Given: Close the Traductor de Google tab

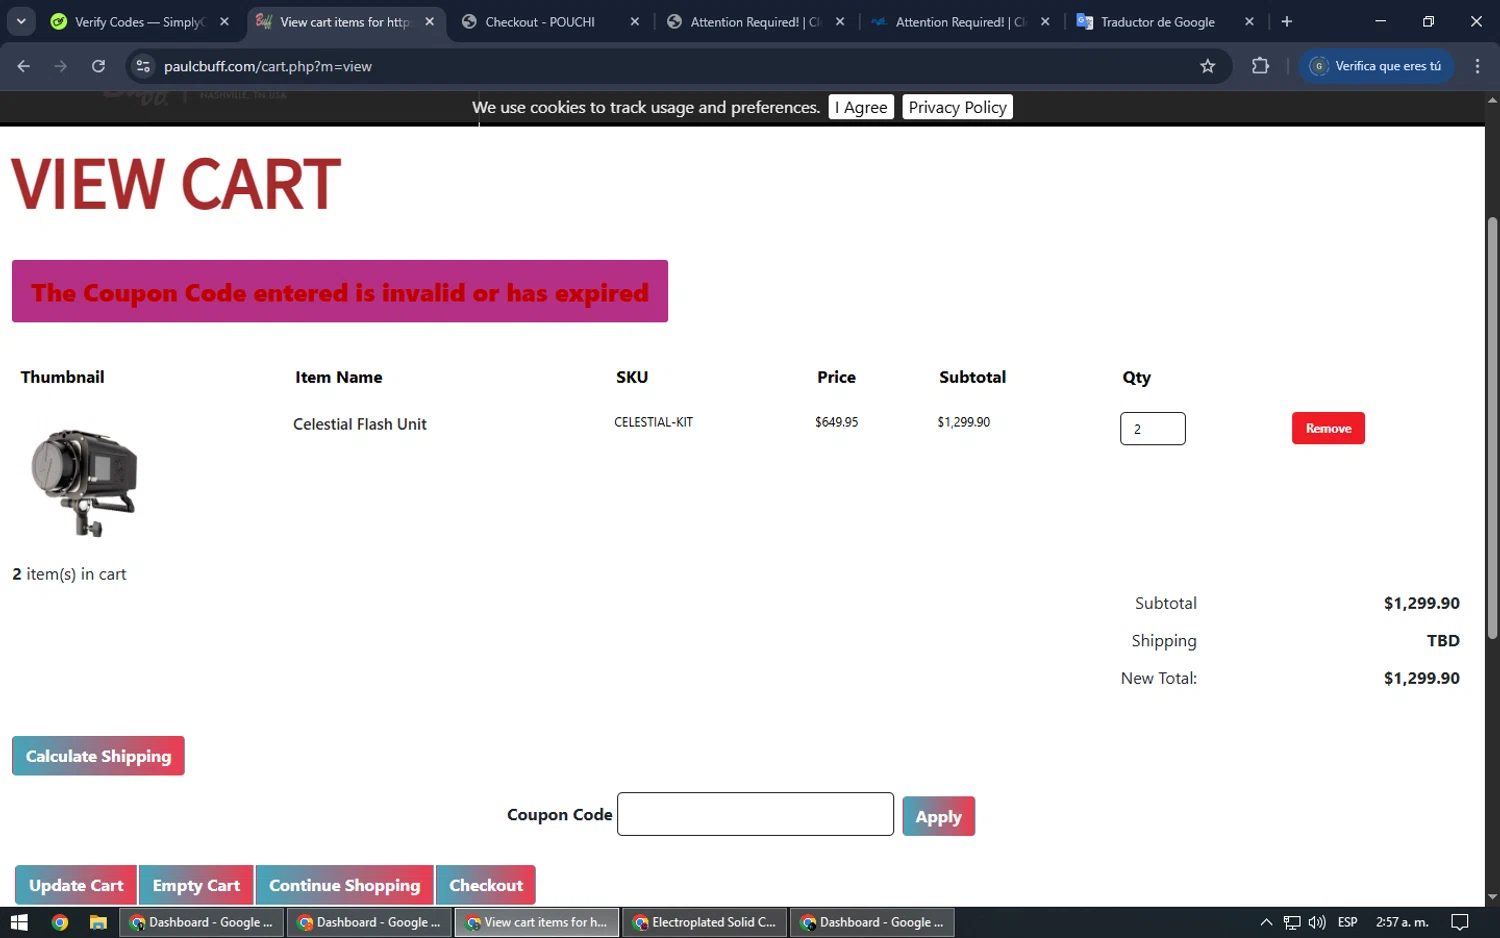Looking at the screenshot, I should pyautogui.click(x=1249, y=21).
